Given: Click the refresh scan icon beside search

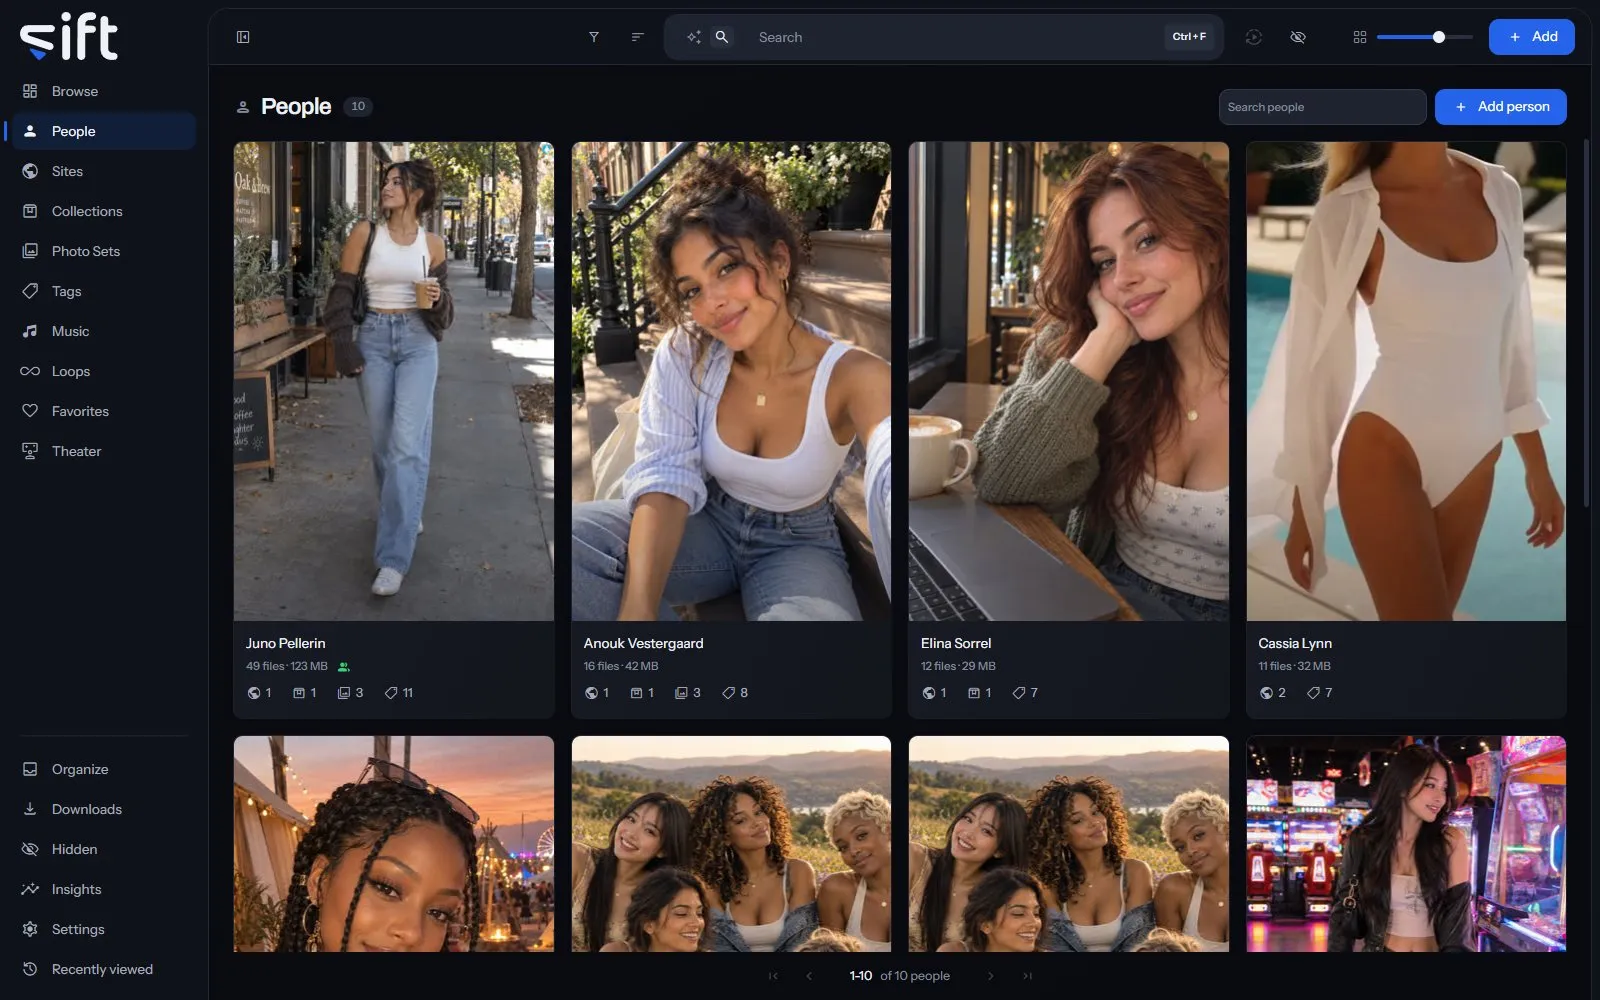Looking at the screenshot, I should 1253,37.
